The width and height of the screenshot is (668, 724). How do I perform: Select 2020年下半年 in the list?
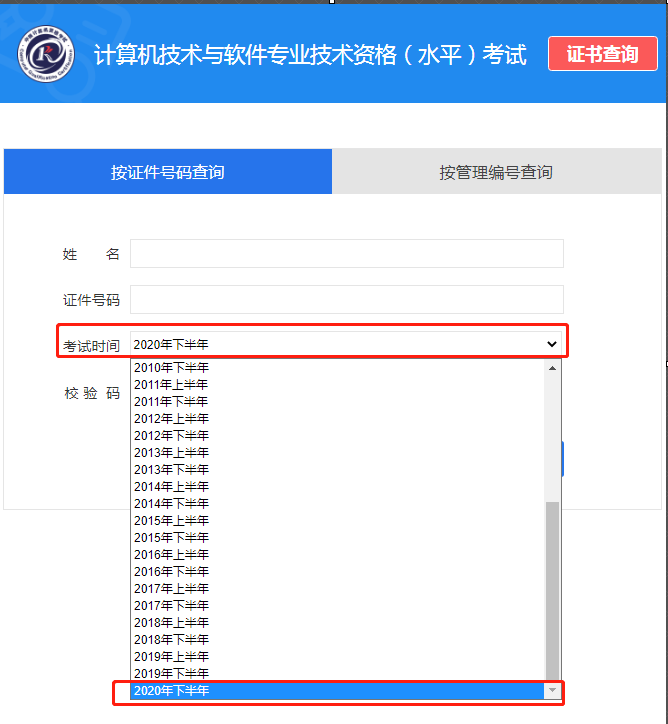point(172,691)
